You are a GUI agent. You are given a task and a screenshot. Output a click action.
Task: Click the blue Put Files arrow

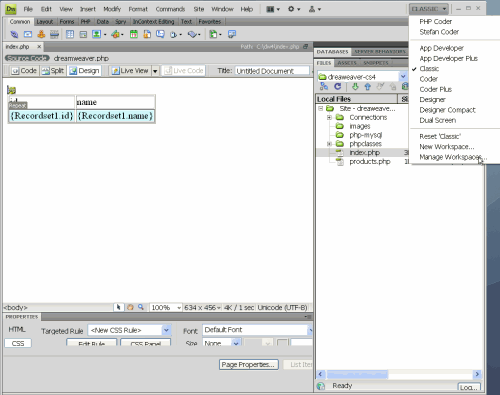tap(368, 87)
